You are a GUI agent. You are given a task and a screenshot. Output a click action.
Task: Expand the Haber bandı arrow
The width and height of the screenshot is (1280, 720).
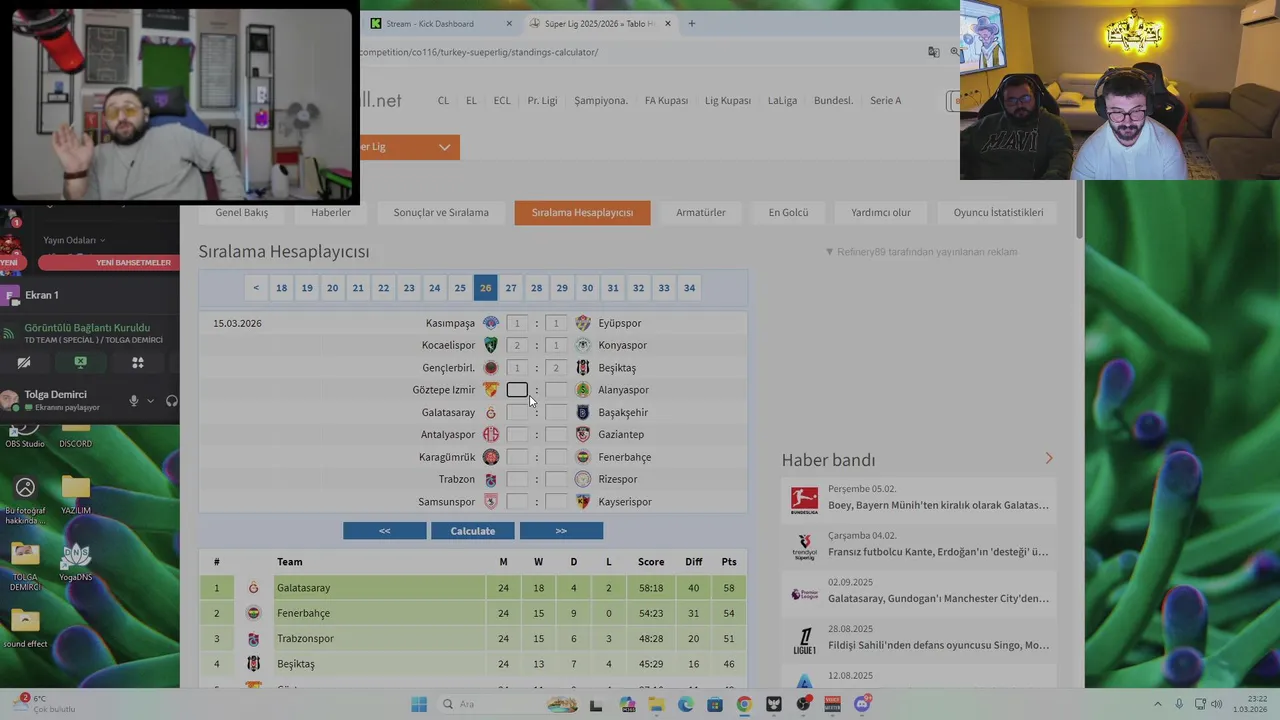click(x=1049, y=458)
